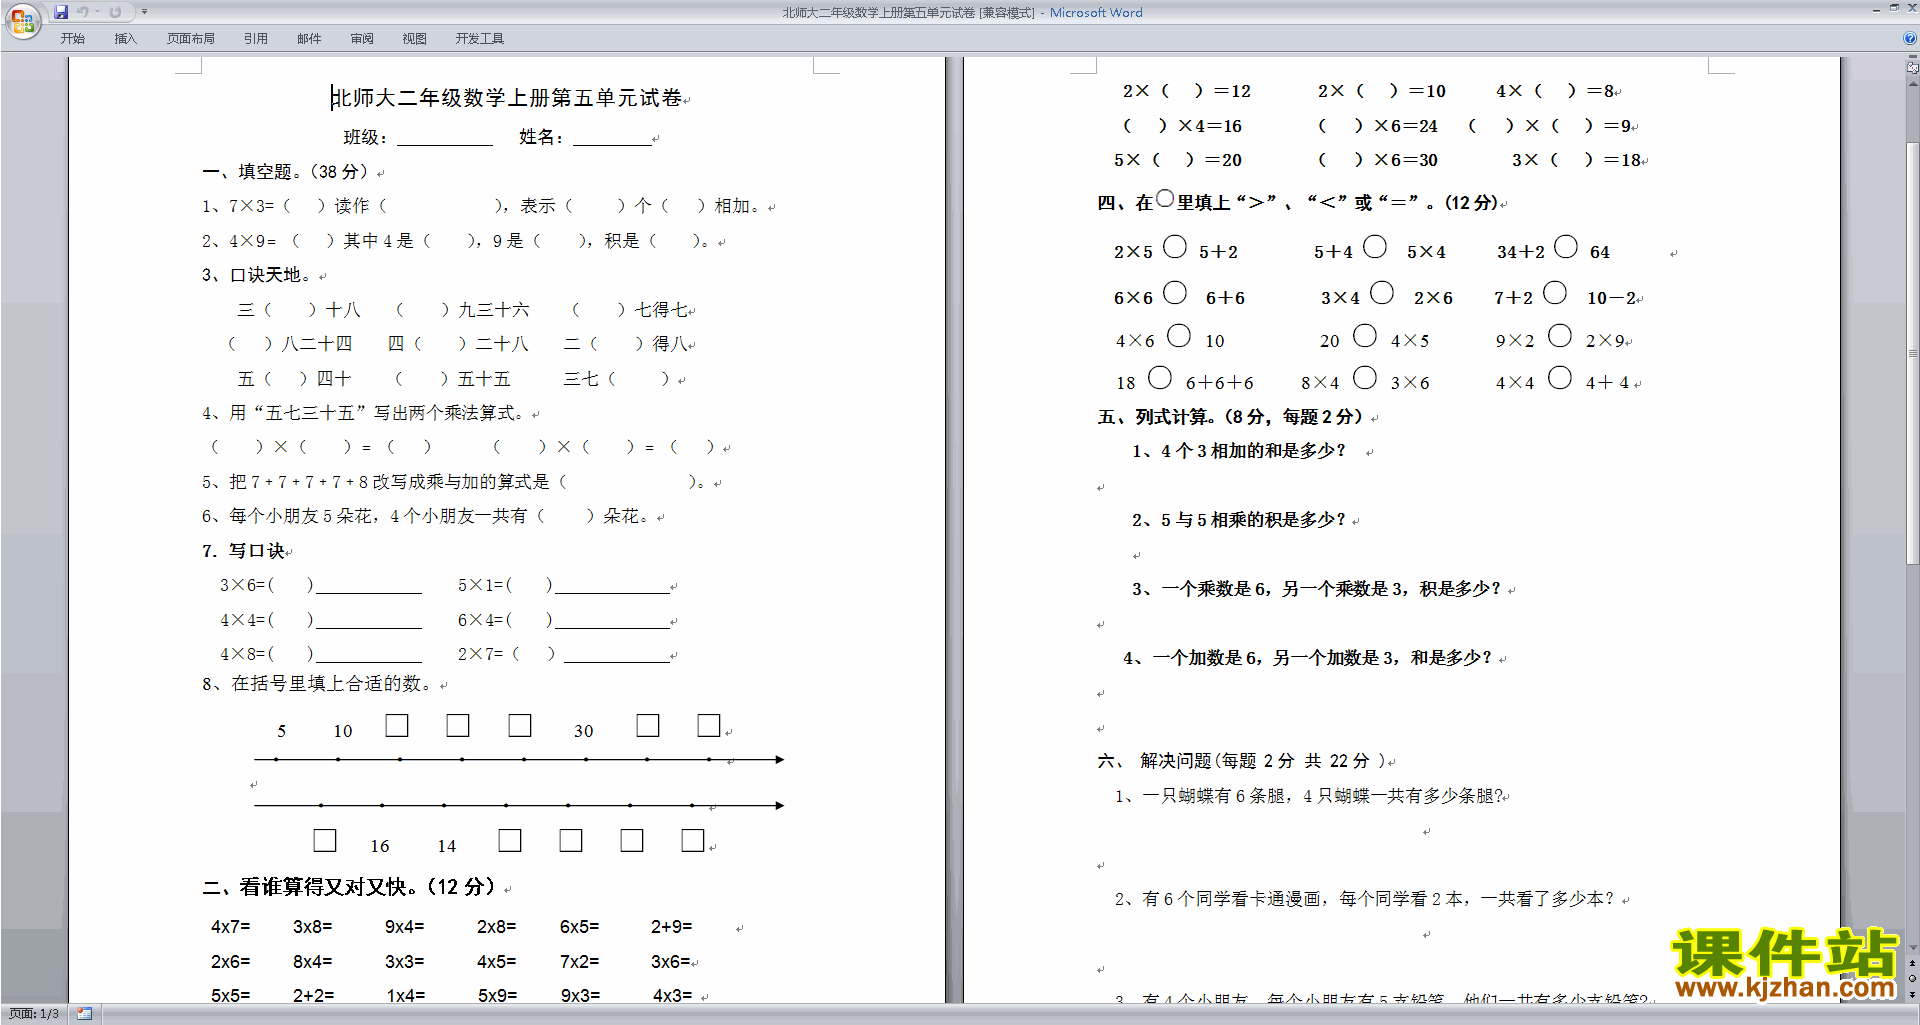Undo the last action

coord(83,12)
